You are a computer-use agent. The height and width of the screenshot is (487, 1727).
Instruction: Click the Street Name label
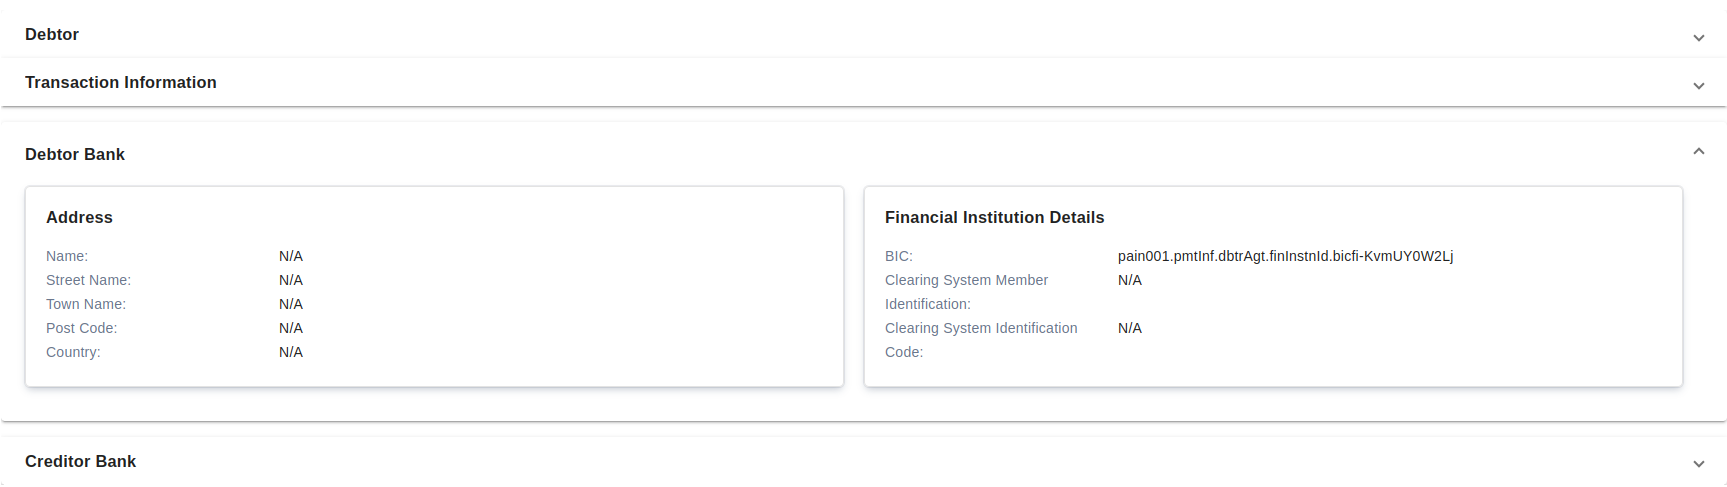[88, 280]
